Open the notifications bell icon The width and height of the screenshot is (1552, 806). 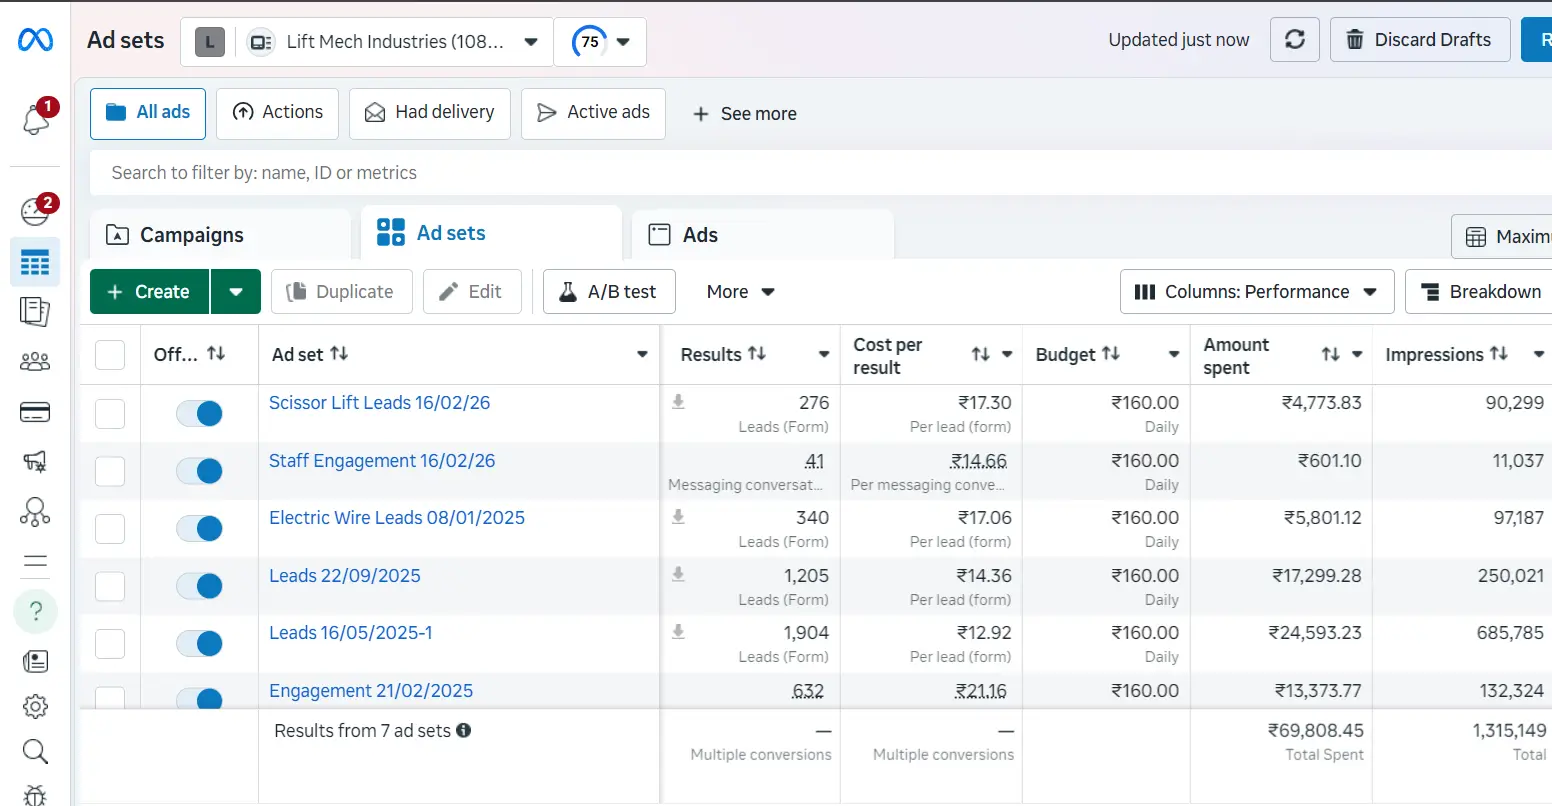point(35,120)
